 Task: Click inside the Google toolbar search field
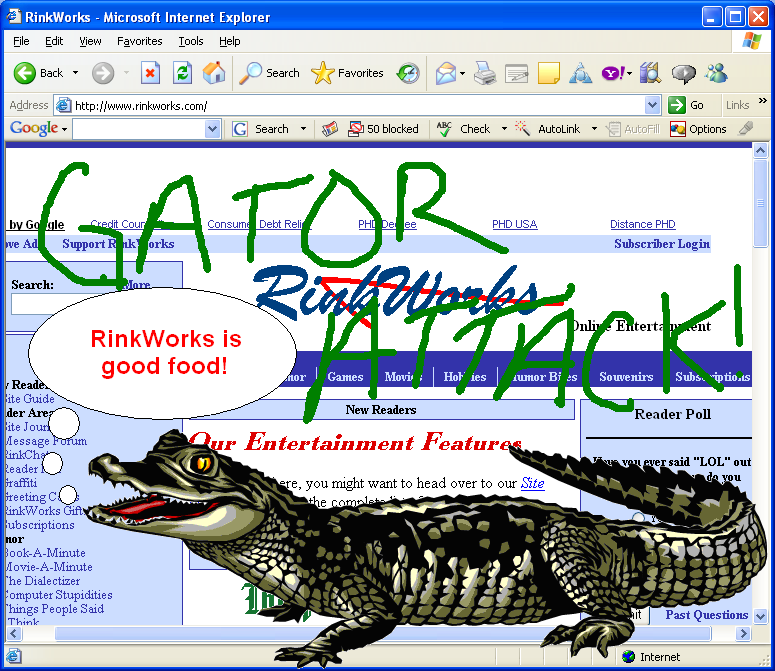139,129
